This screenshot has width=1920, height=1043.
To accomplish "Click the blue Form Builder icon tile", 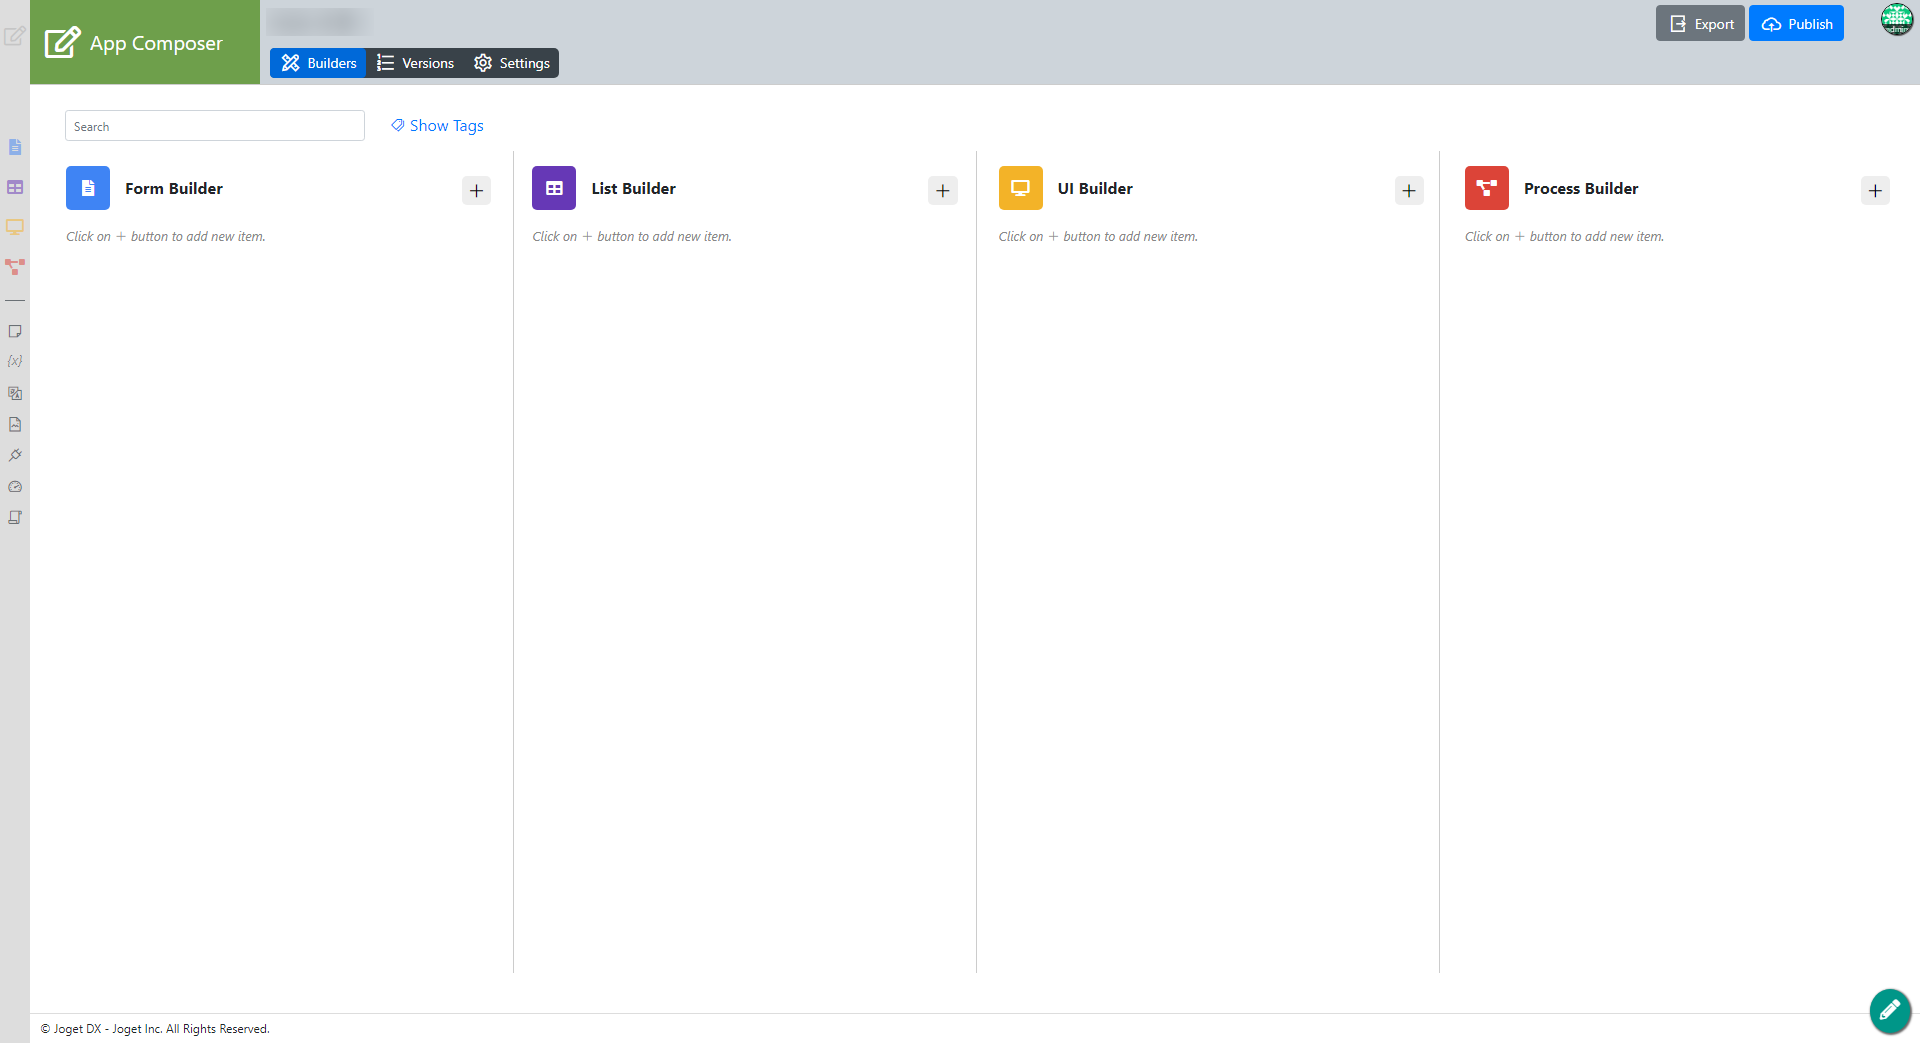I will (x=88, y=188).
